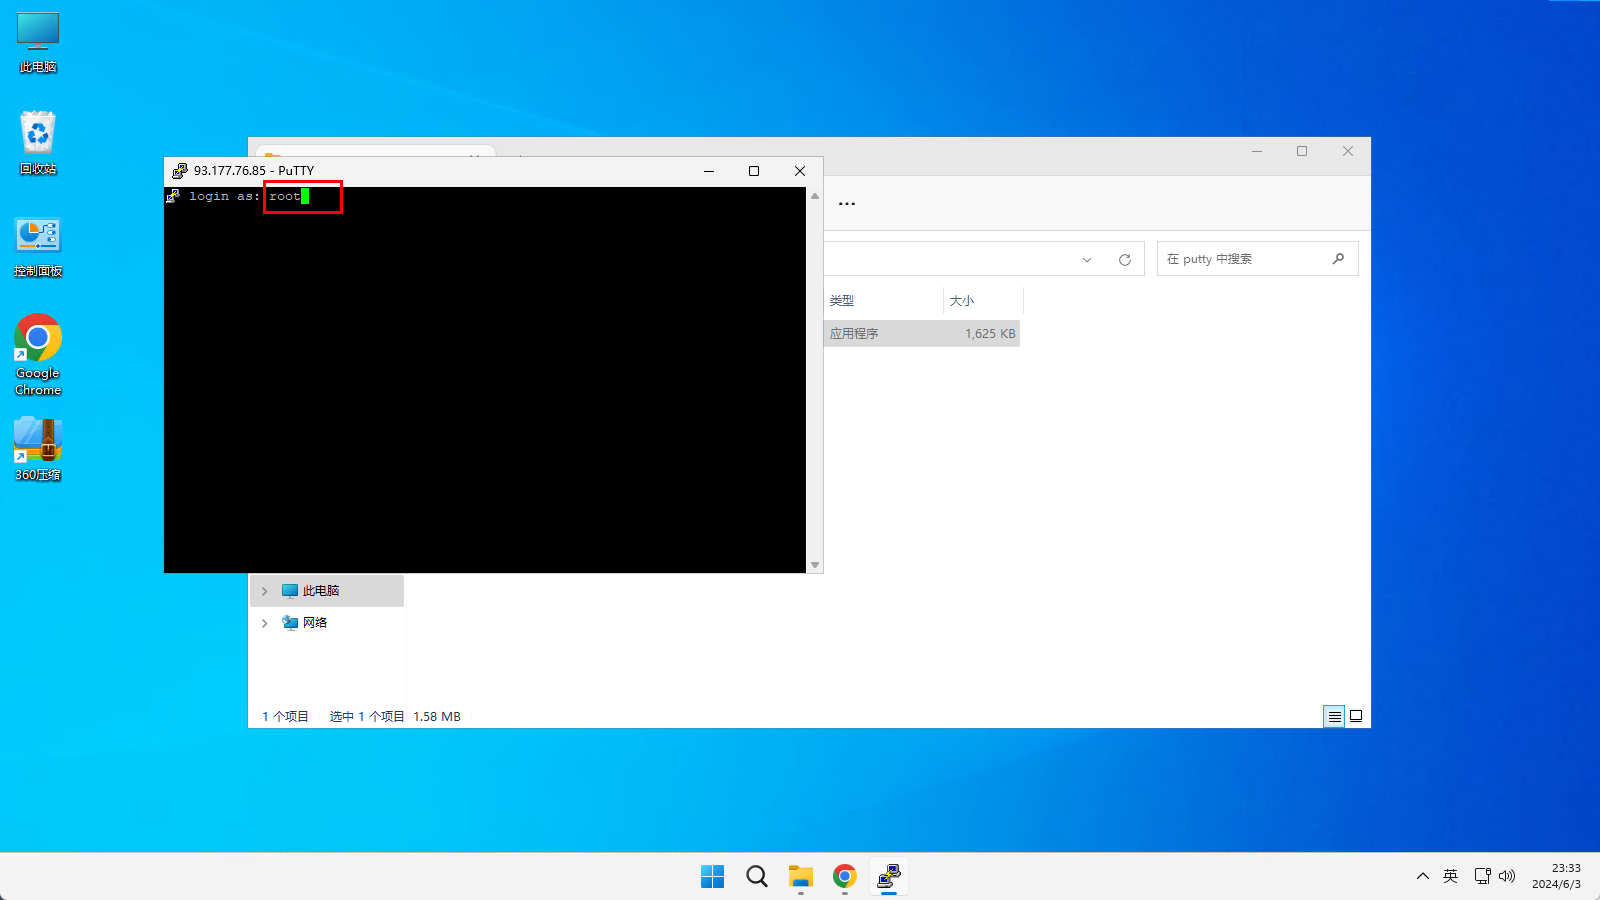The width and height of the screenshot is (1600, 900).
Task: Open taskbar Search
Action: (757, 877)
